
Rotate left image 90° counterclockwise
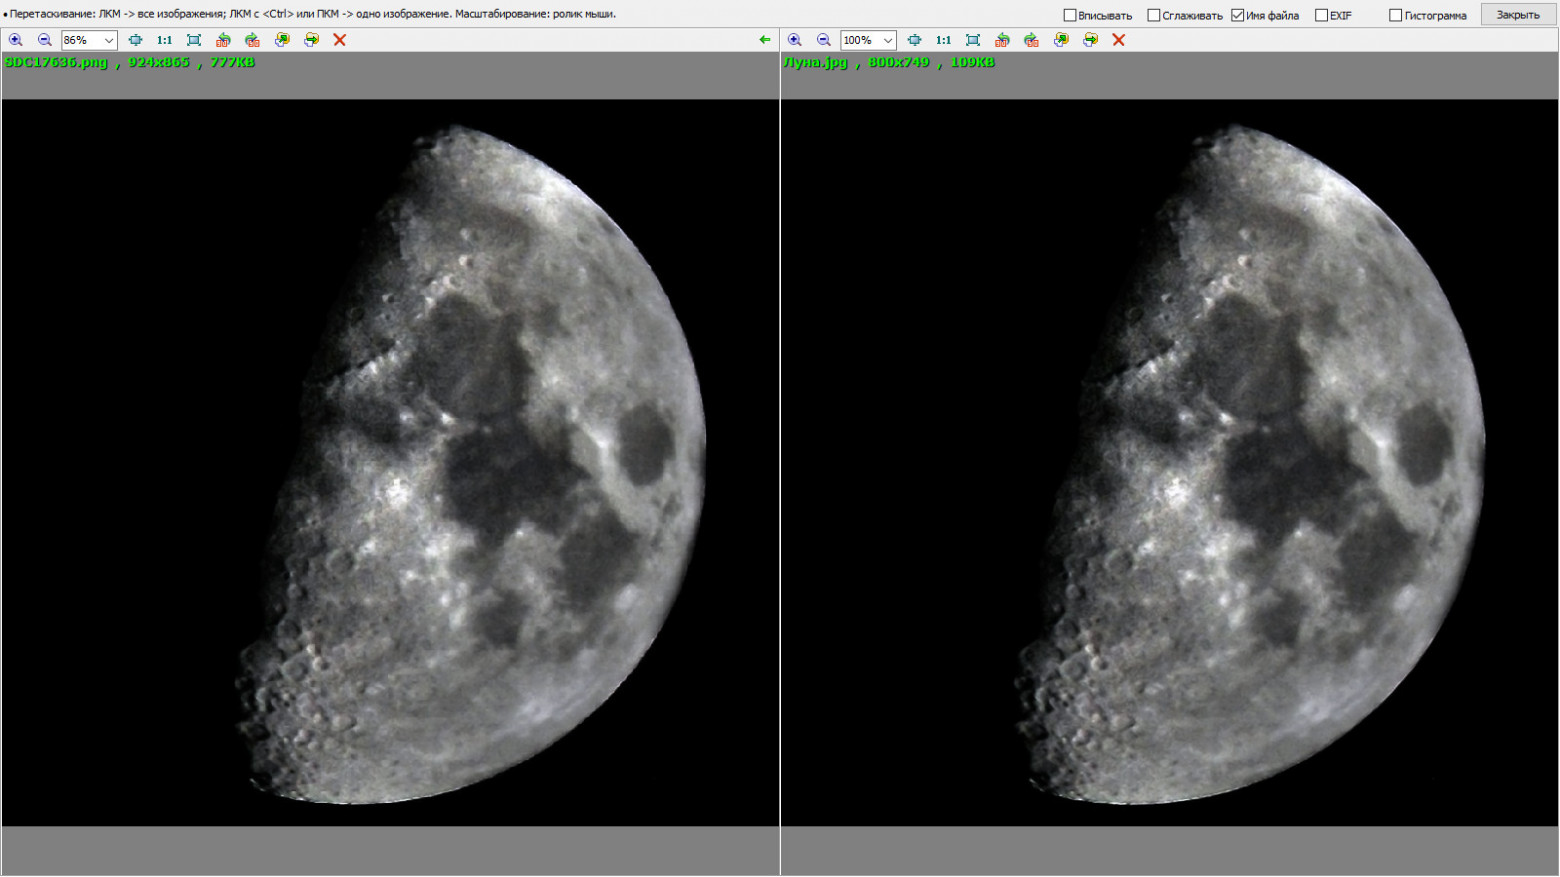(x=223, y=40)
